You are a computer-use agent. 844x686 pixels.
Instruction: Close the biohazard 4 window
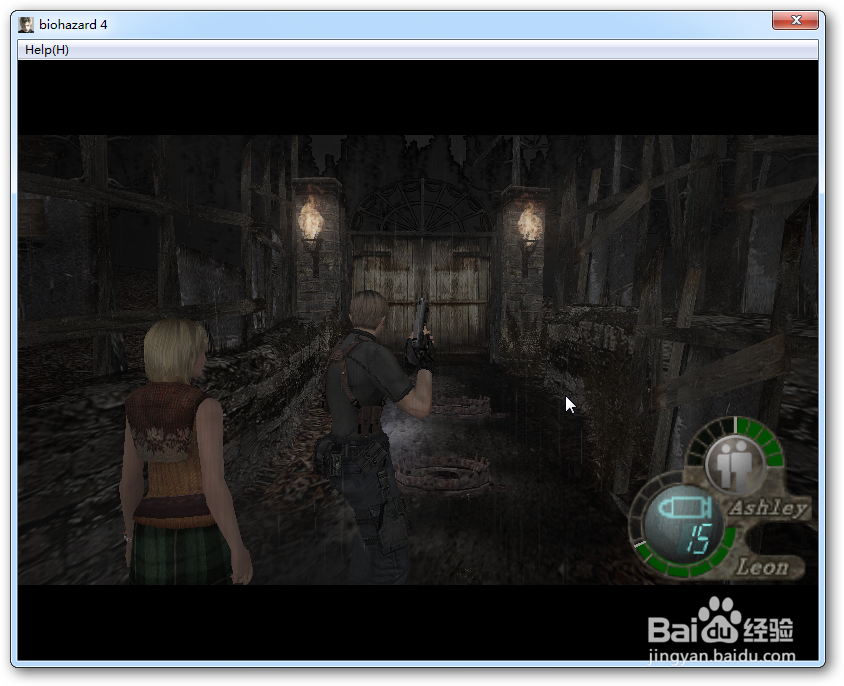coord(796,20)
